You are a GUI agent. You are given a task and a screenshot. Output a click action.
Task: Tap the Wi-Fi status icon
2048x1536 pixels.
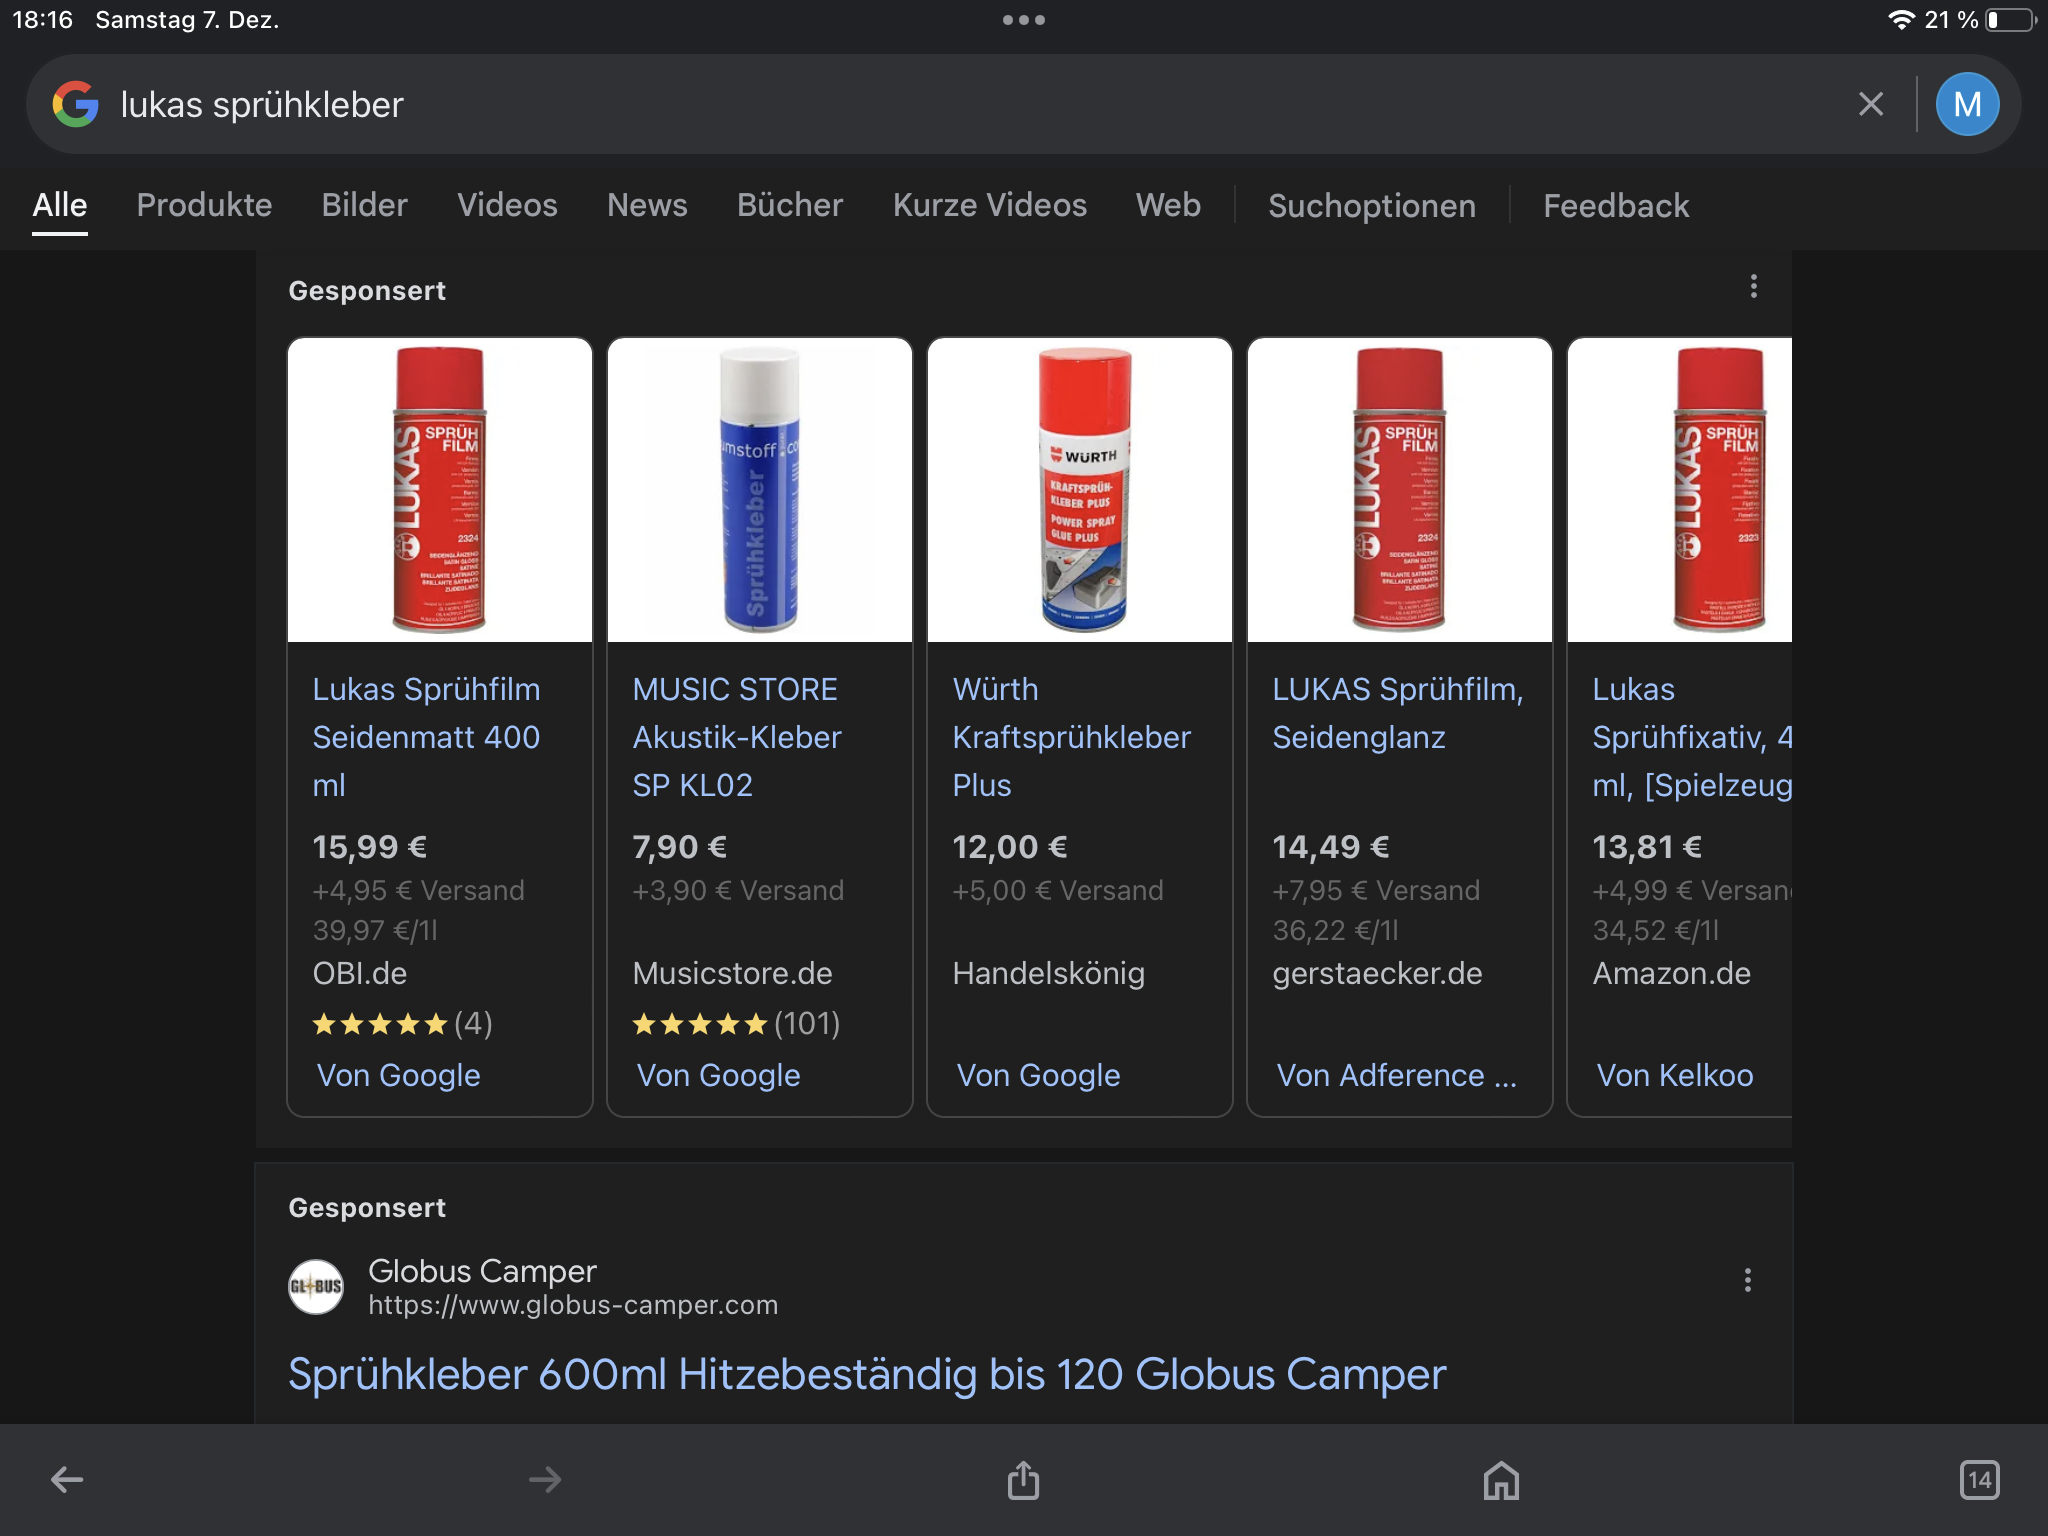click(x=1900, y=20)
